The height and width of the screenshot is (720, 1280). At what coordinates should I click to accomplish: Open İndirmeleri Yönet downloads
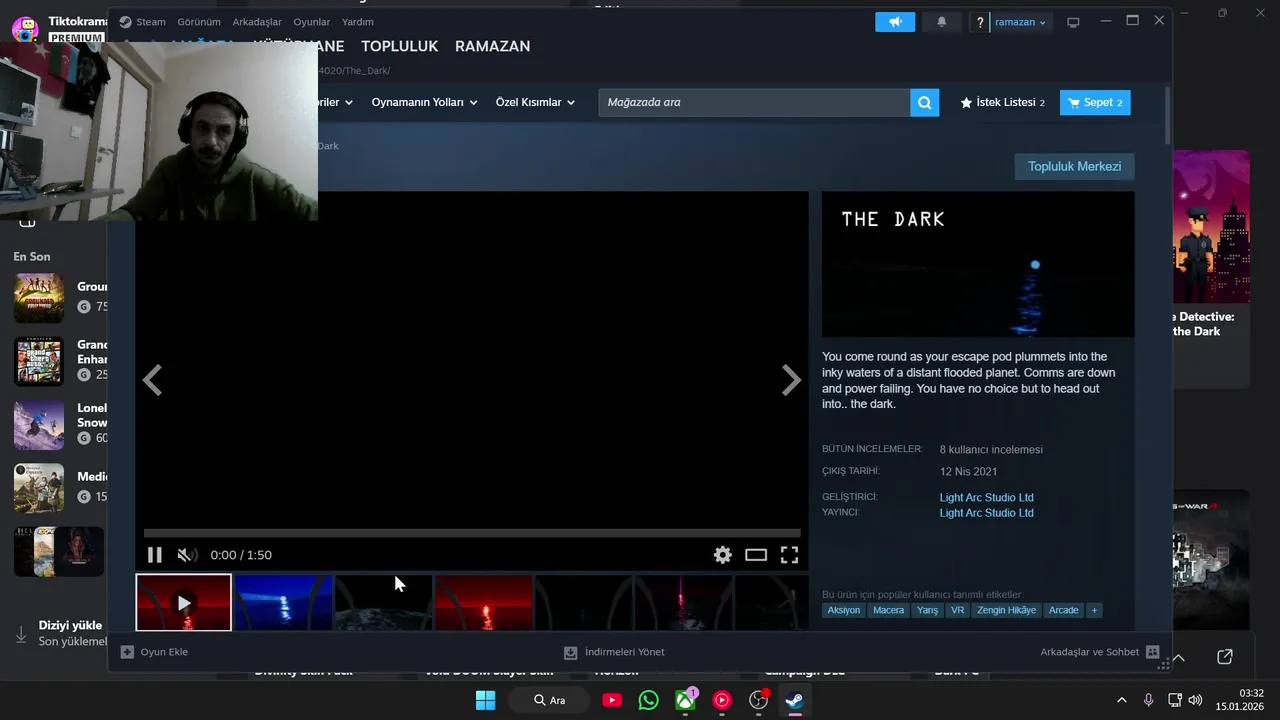point(614,652)
